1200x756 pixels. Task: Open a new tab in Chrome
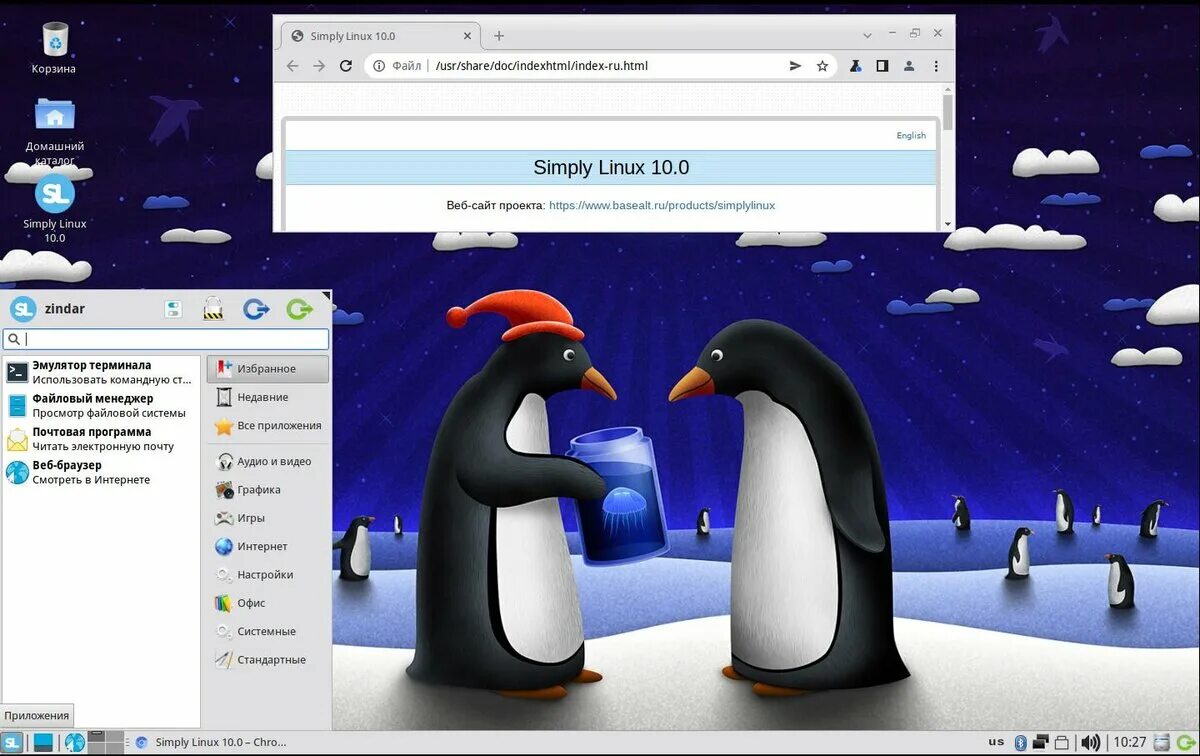[499, 36]
